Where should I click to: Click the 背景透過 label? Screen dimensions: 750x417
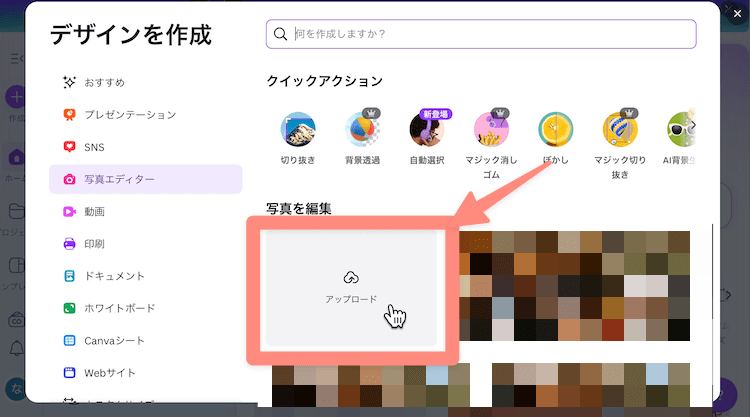tap(363, 160)
